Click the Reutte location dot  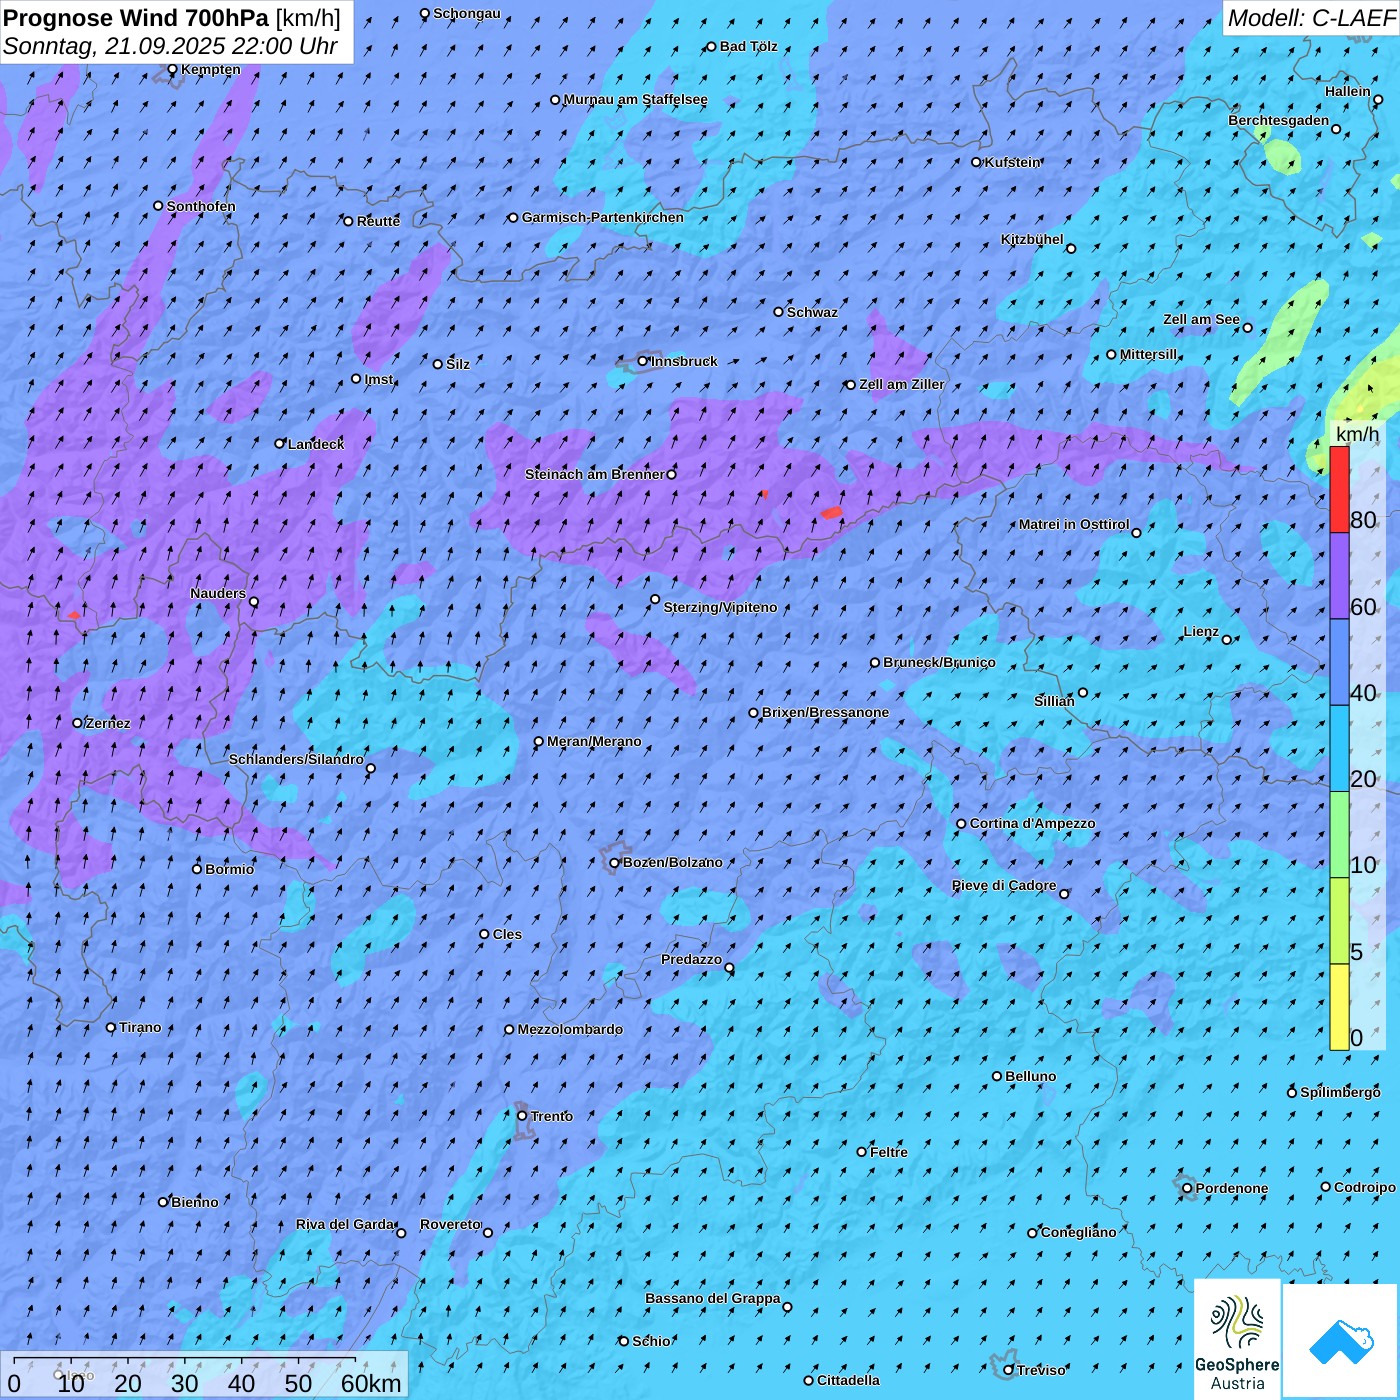(x=348, y=221)
